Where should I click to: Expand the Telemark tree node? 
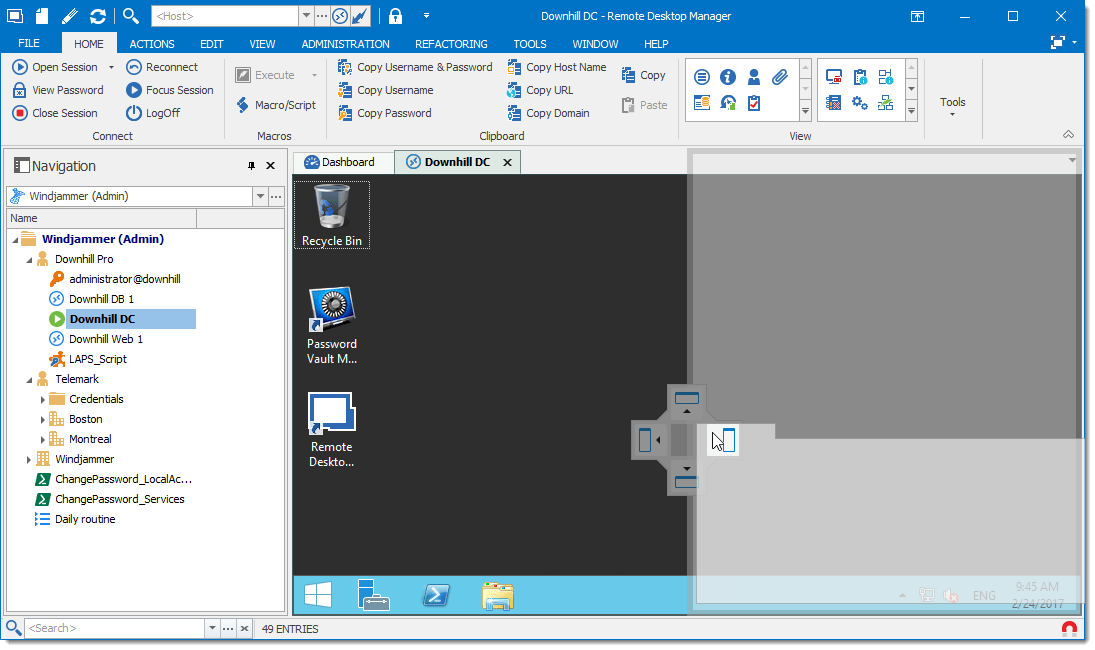click(x=29, y=379)
